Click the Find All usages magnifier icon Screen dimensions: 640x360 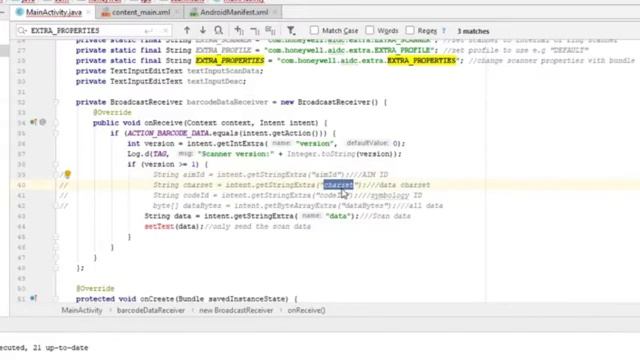pos(219,31)
